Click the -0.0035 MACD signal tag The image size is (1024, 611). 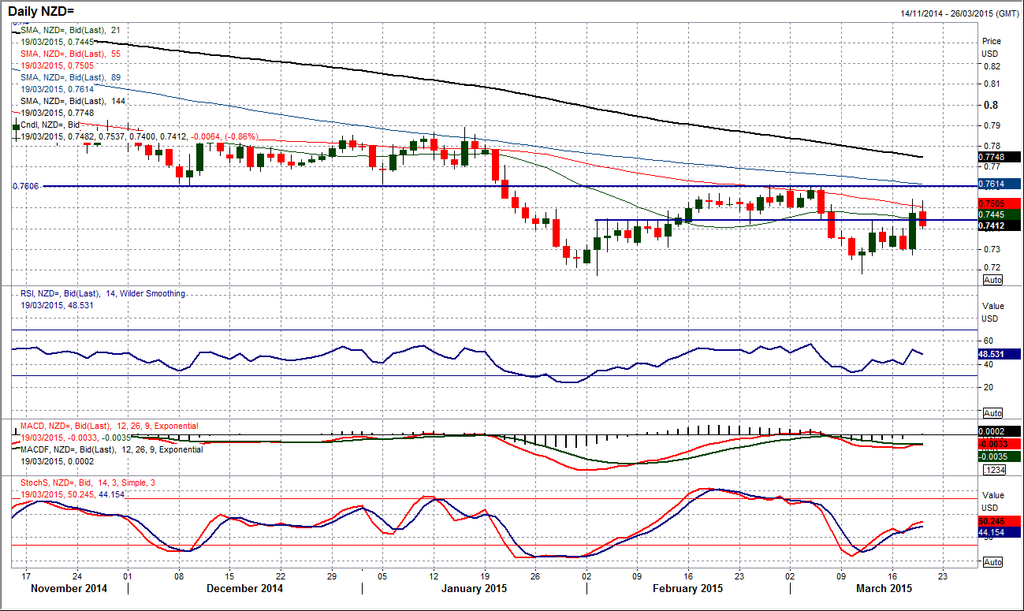(999, 456)
